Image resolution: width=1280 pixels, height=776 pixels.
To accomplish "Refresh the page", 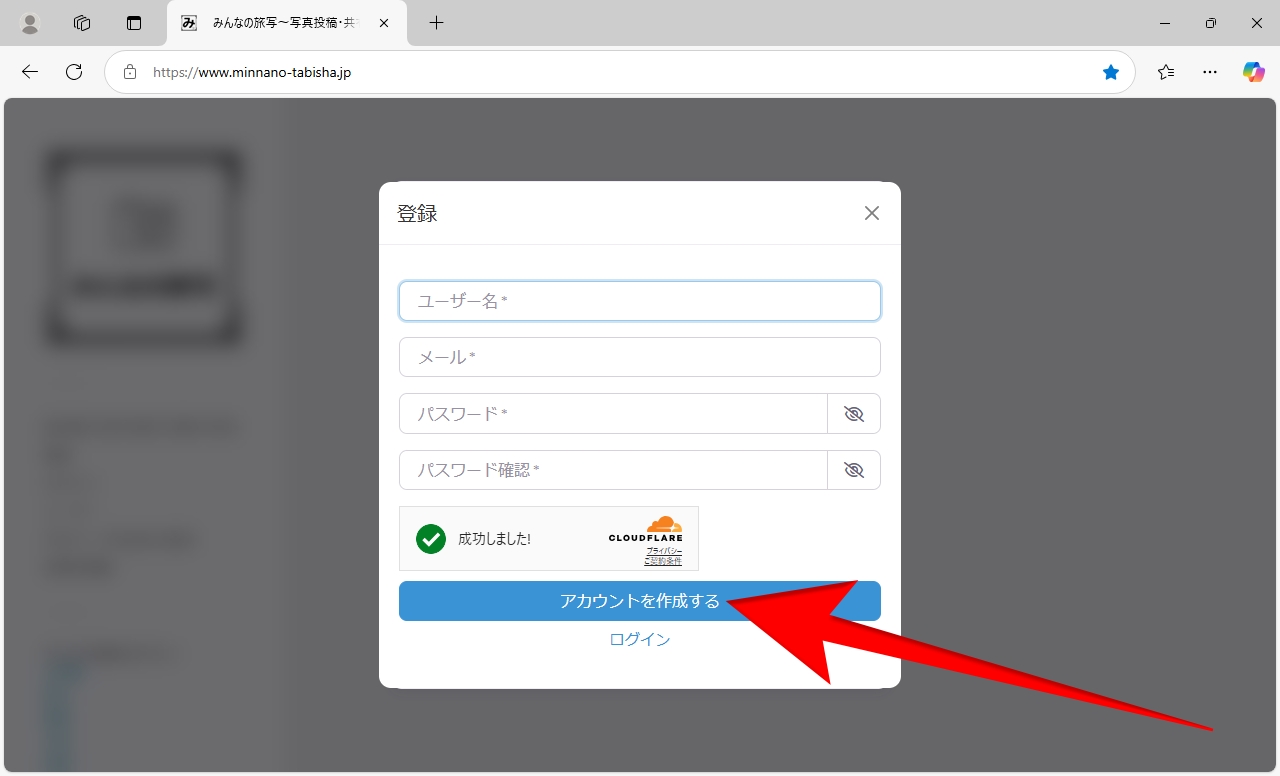I will click(74, 72).
